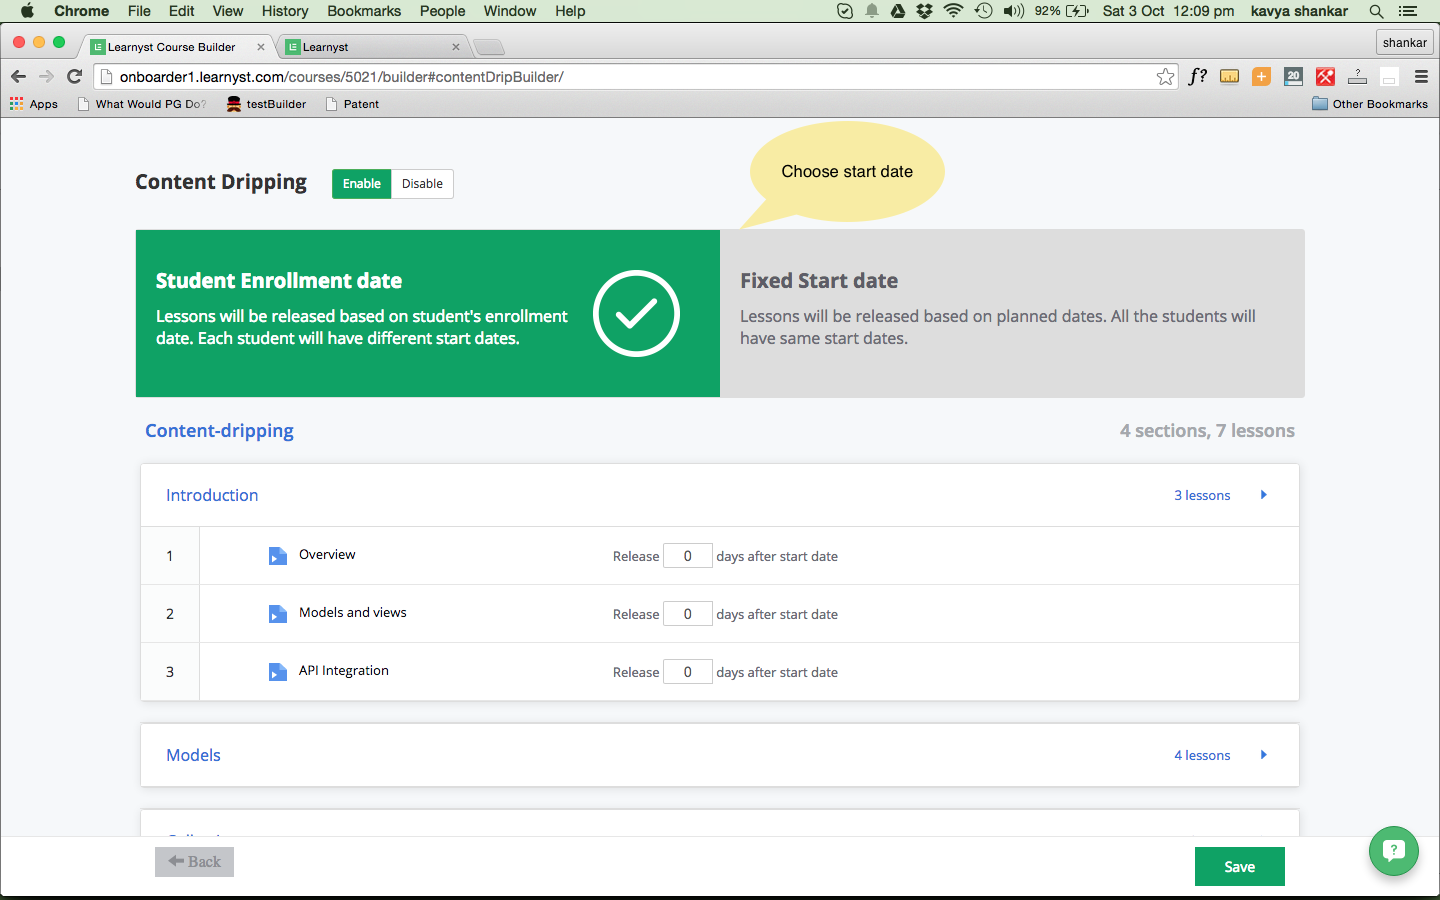Open the File menu
Image resolution: width=1440 pixels, height=900 pixels.
[139, 11]
